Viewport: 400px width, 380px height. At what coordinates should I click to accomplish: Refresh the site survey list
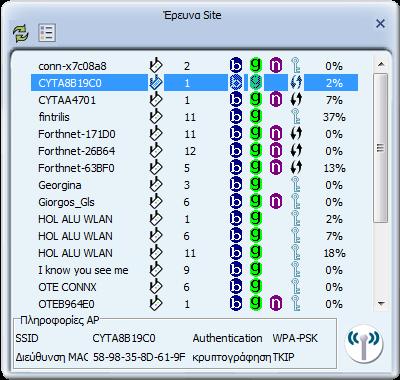(21, 33)
